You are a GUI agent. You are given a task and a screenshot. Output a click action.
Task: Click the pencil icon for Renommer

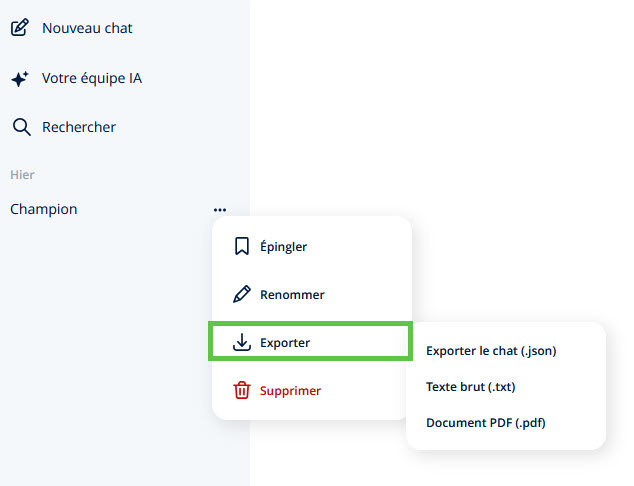pos(242,294)
